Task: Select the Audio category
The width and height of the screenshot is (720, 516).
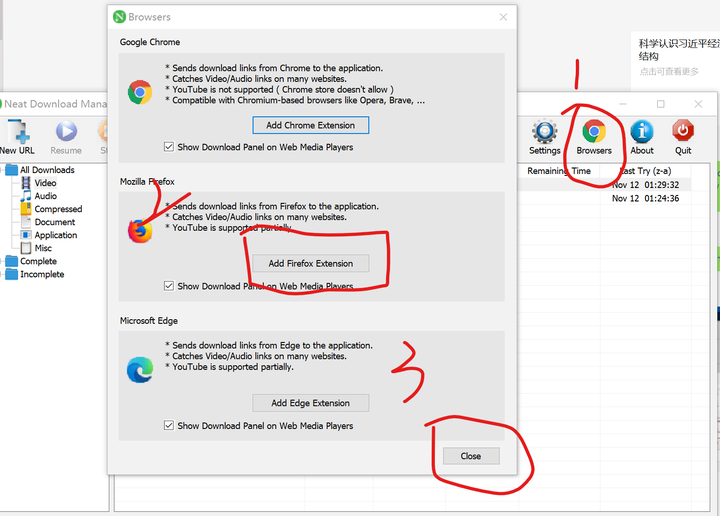Action: [46, 196]
